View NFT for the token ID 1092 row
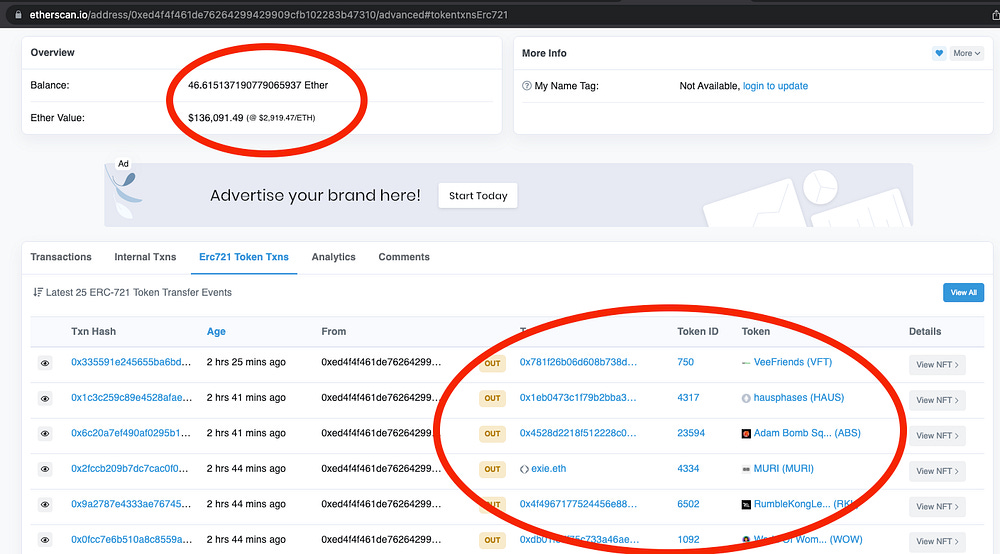Image resolution: width=1000 pixels, height=554 pixels. click(x=937, y=541)
